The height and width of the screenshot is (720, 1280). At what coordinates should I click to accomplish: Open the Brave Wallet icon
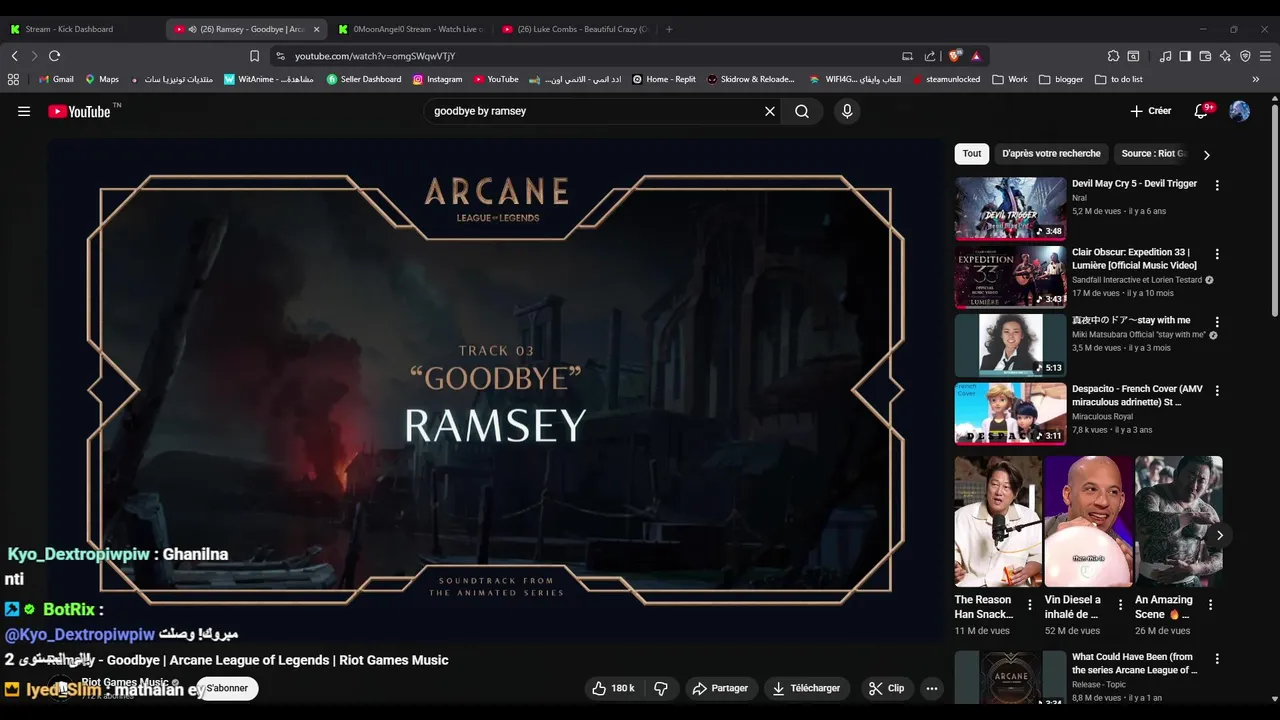coord(1205,56)
